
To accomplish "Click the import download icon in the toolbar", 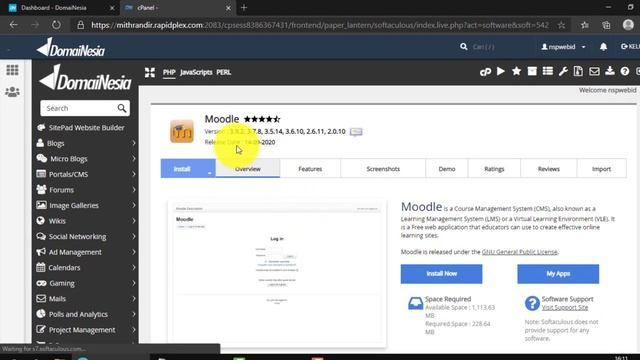I will click(610, 71).
